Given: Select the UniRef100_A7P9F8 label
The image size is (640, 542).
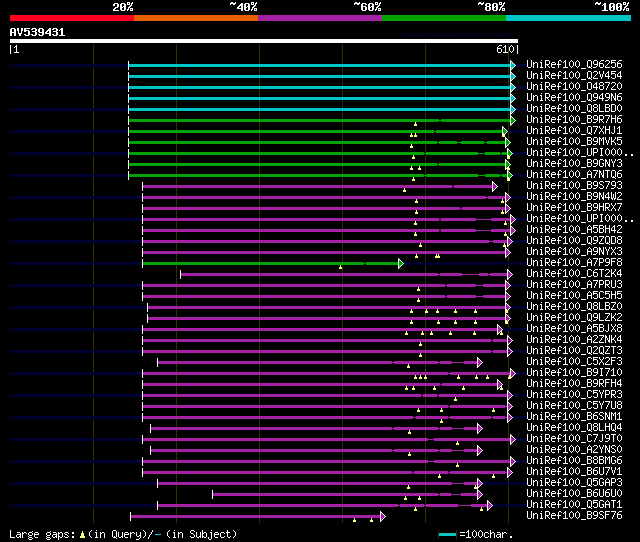Looking at the screenshot, I should pos(574,262).
